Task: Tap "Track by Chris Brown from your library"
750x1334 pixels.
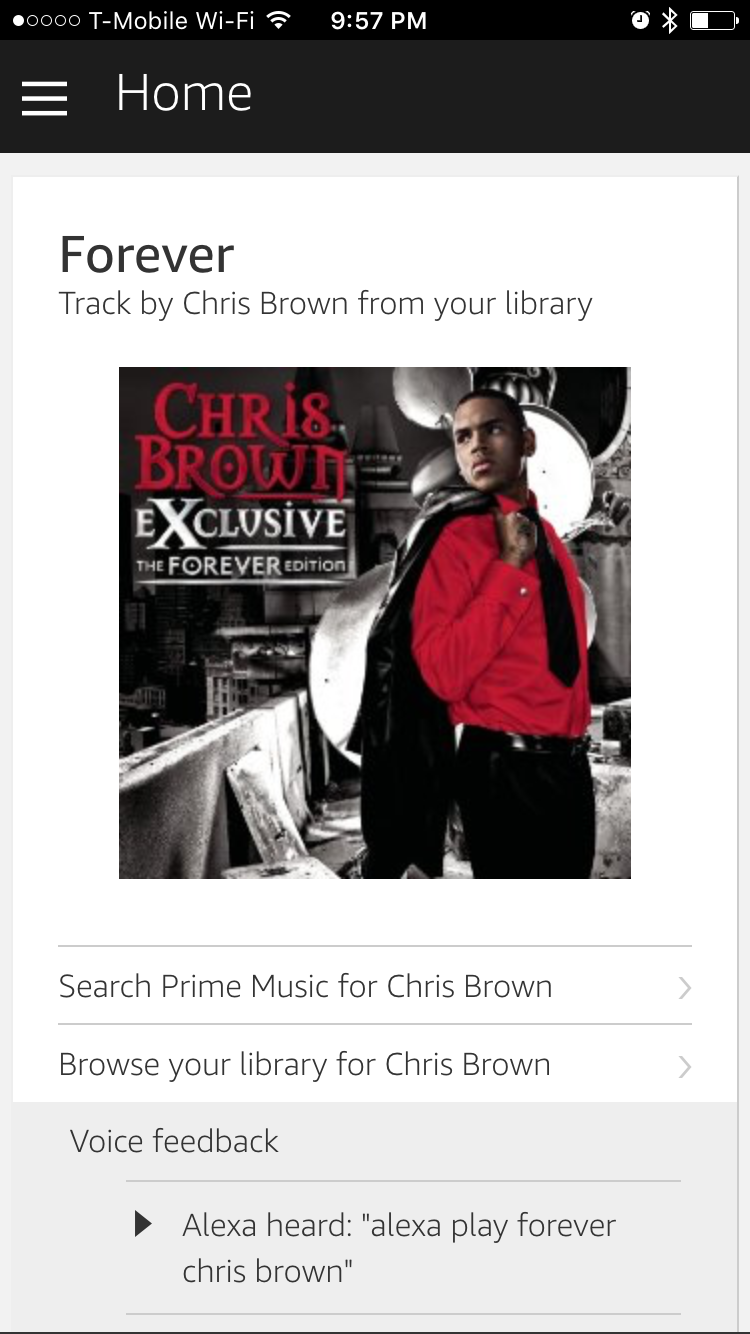Action: [326, 304]
